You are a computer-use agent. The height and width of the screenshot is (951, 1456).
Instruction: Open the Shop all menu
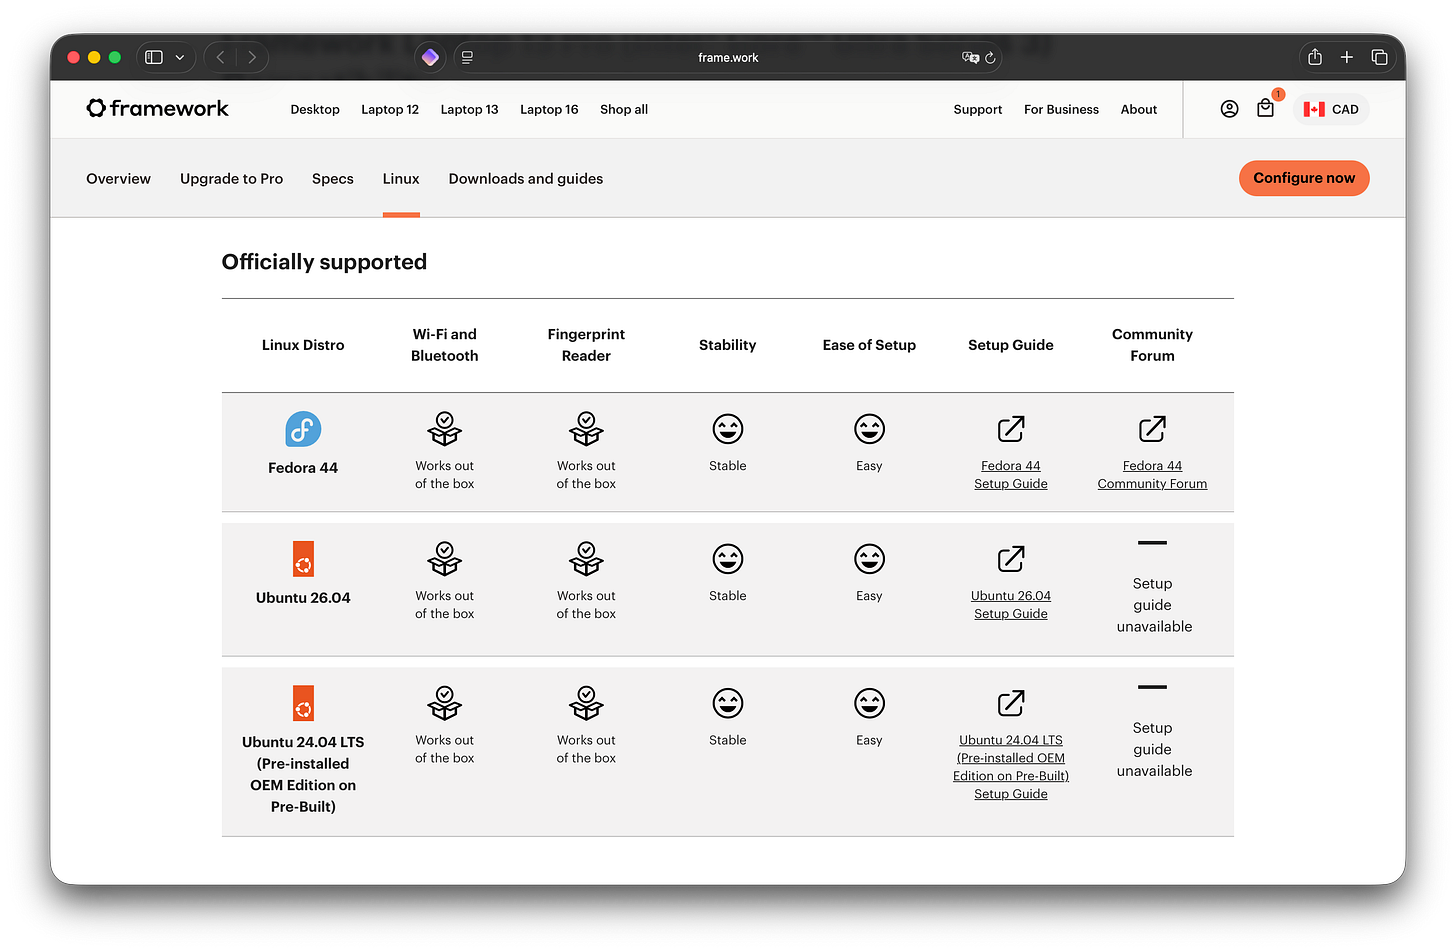tap(624, 109)
